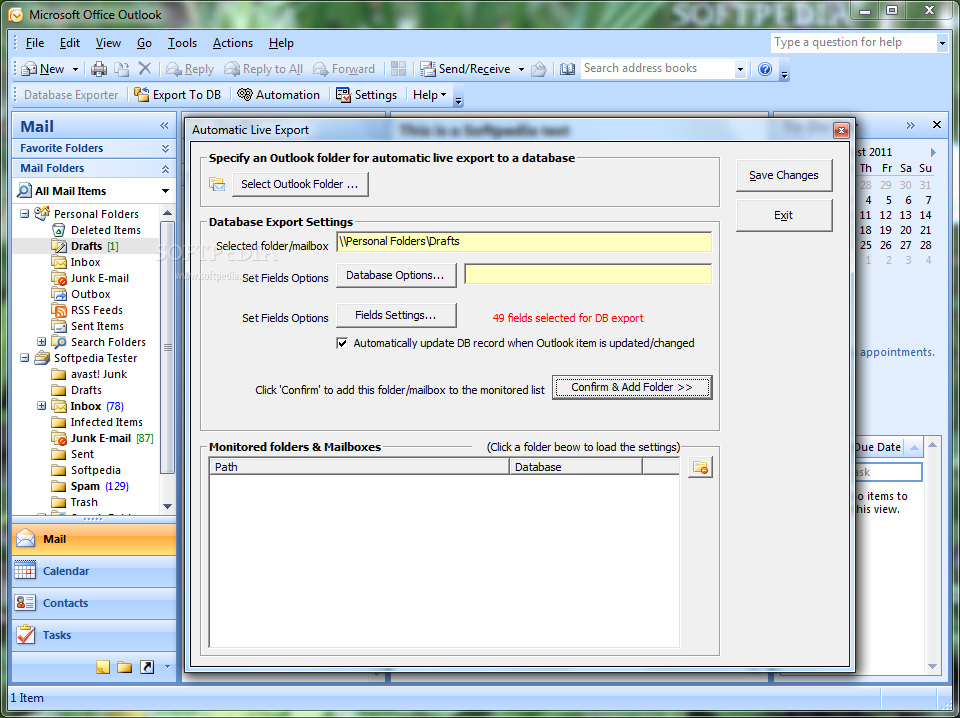Toggle automatically update DB record checkbox

point(342,343)
